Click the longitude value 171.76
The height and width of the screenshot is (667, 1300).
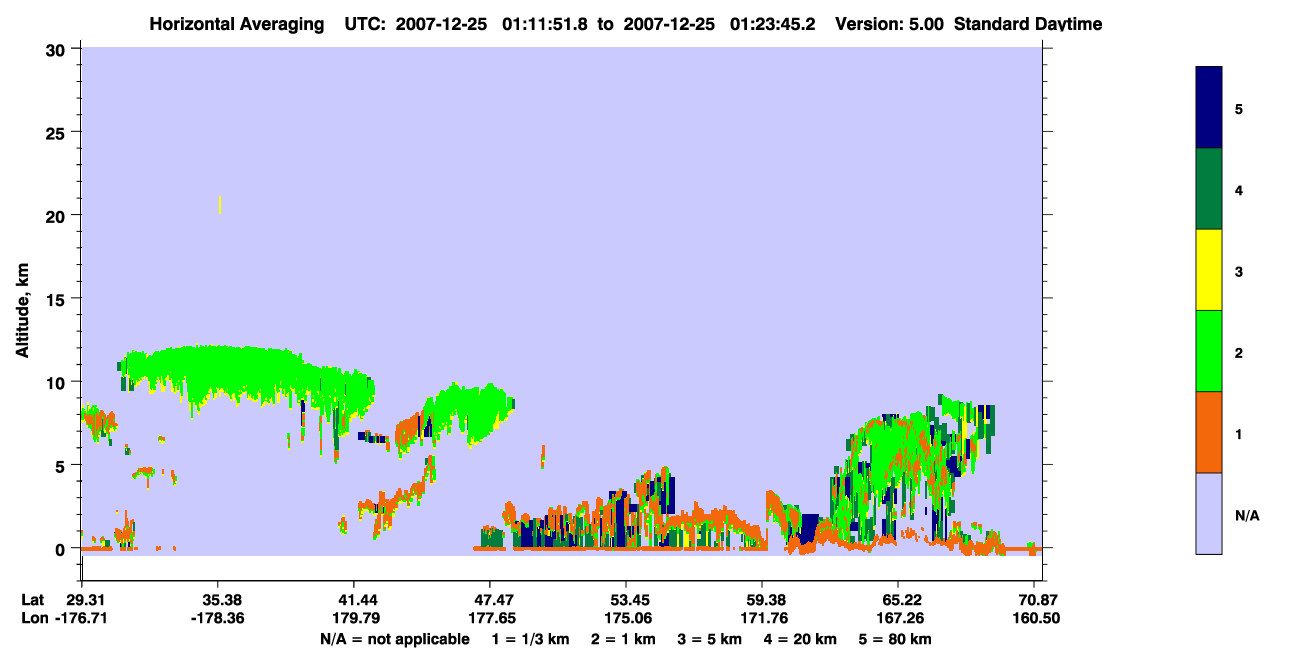click(x=762, y=618)
